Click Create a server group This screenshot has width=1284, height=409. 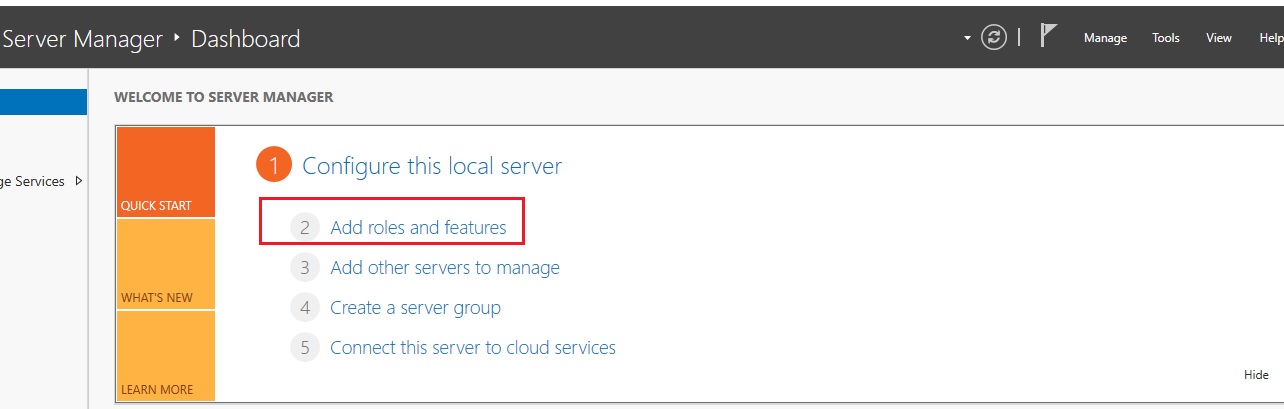click(415, 308)
